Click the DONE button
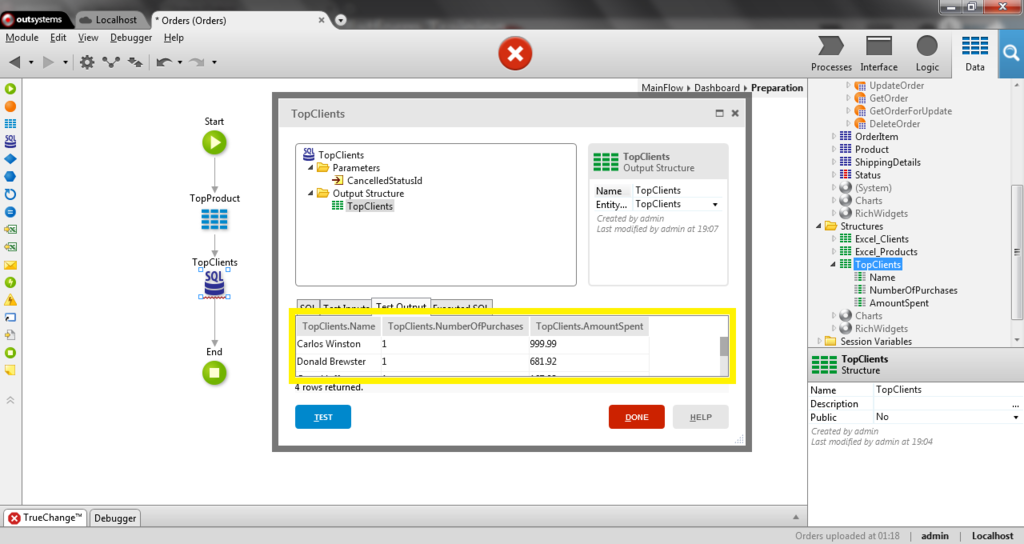Screen dimensions: 1024x544 [636, 417]
